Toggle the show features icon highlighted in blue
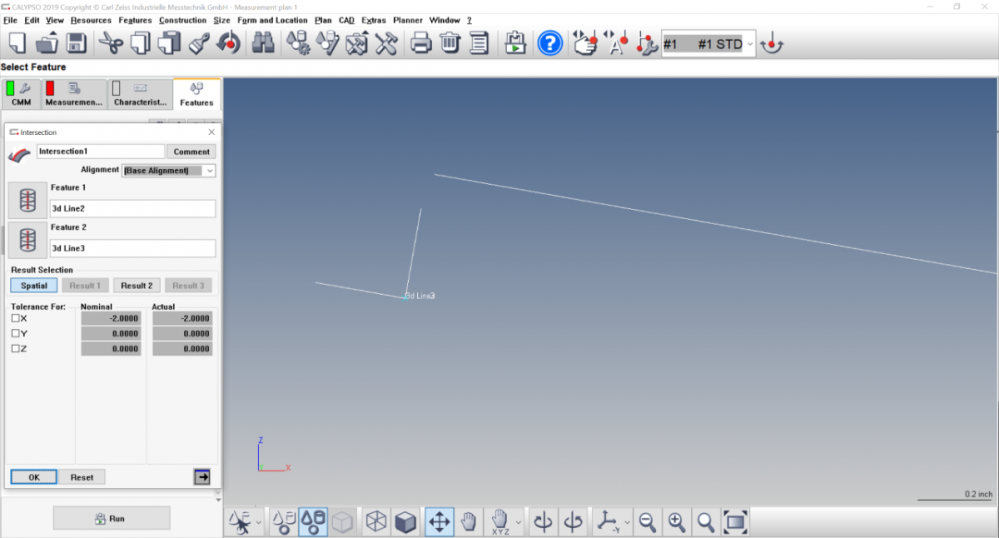The width and height of the screenshot is (999, 538). point(313,522)
